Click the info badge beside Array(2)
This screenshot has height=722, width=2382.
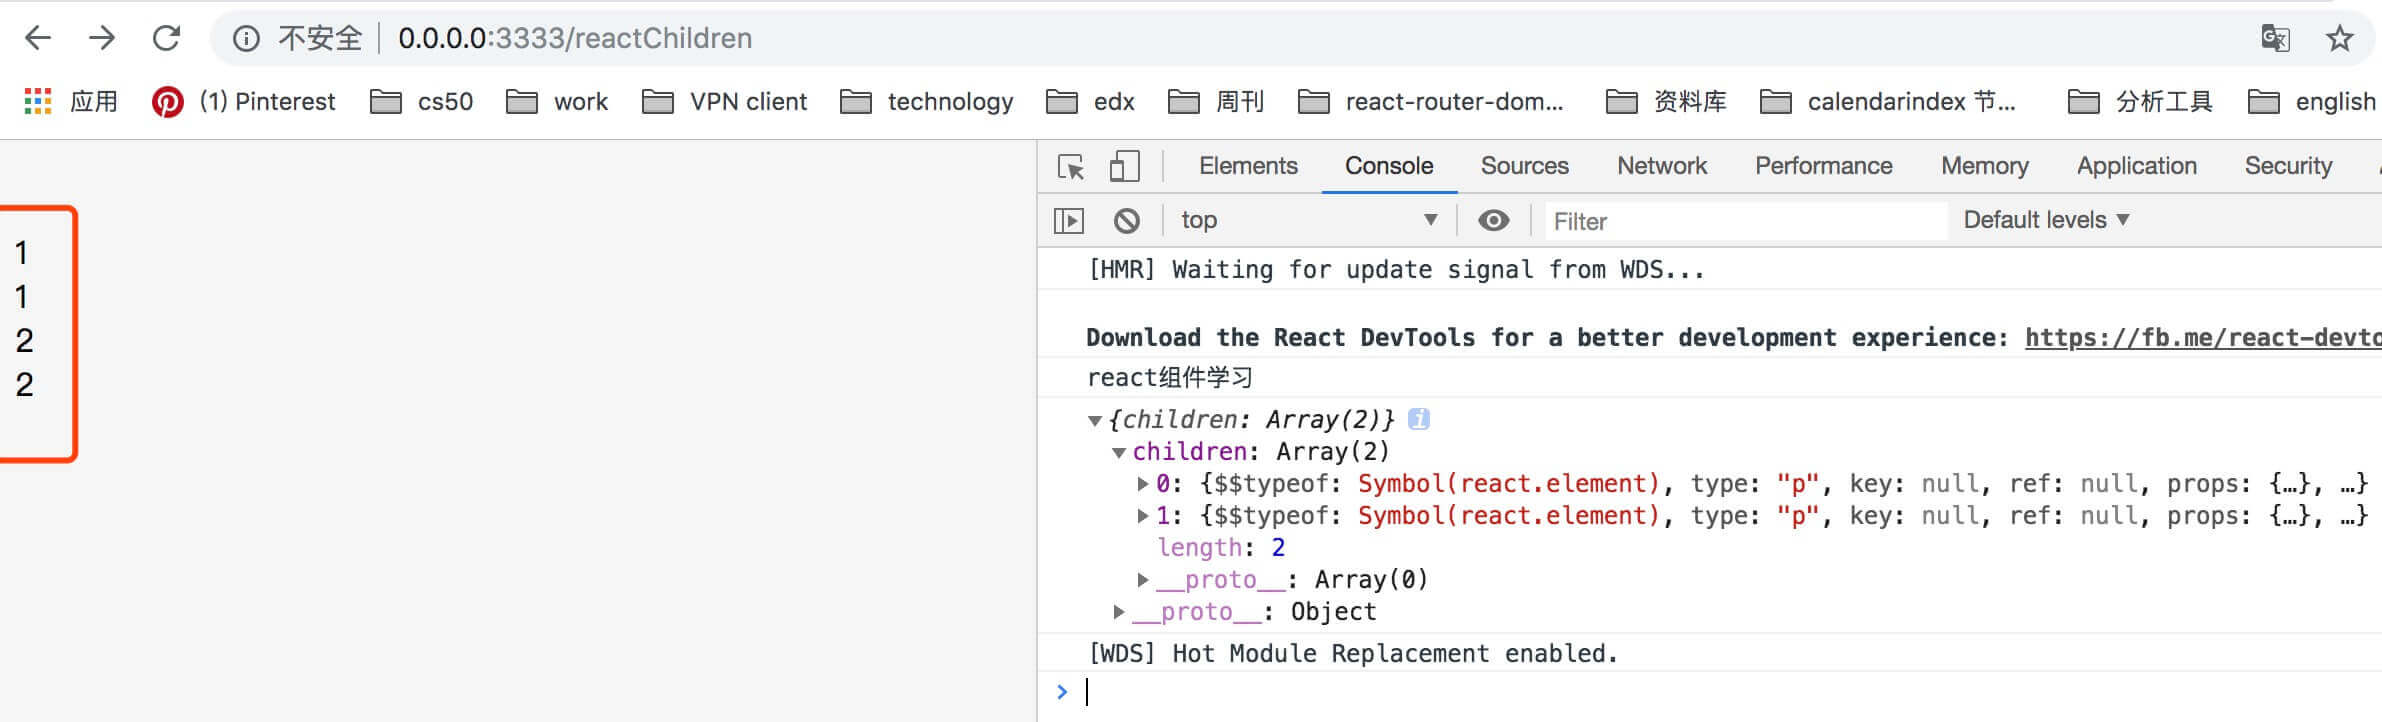click(1419, 419)
